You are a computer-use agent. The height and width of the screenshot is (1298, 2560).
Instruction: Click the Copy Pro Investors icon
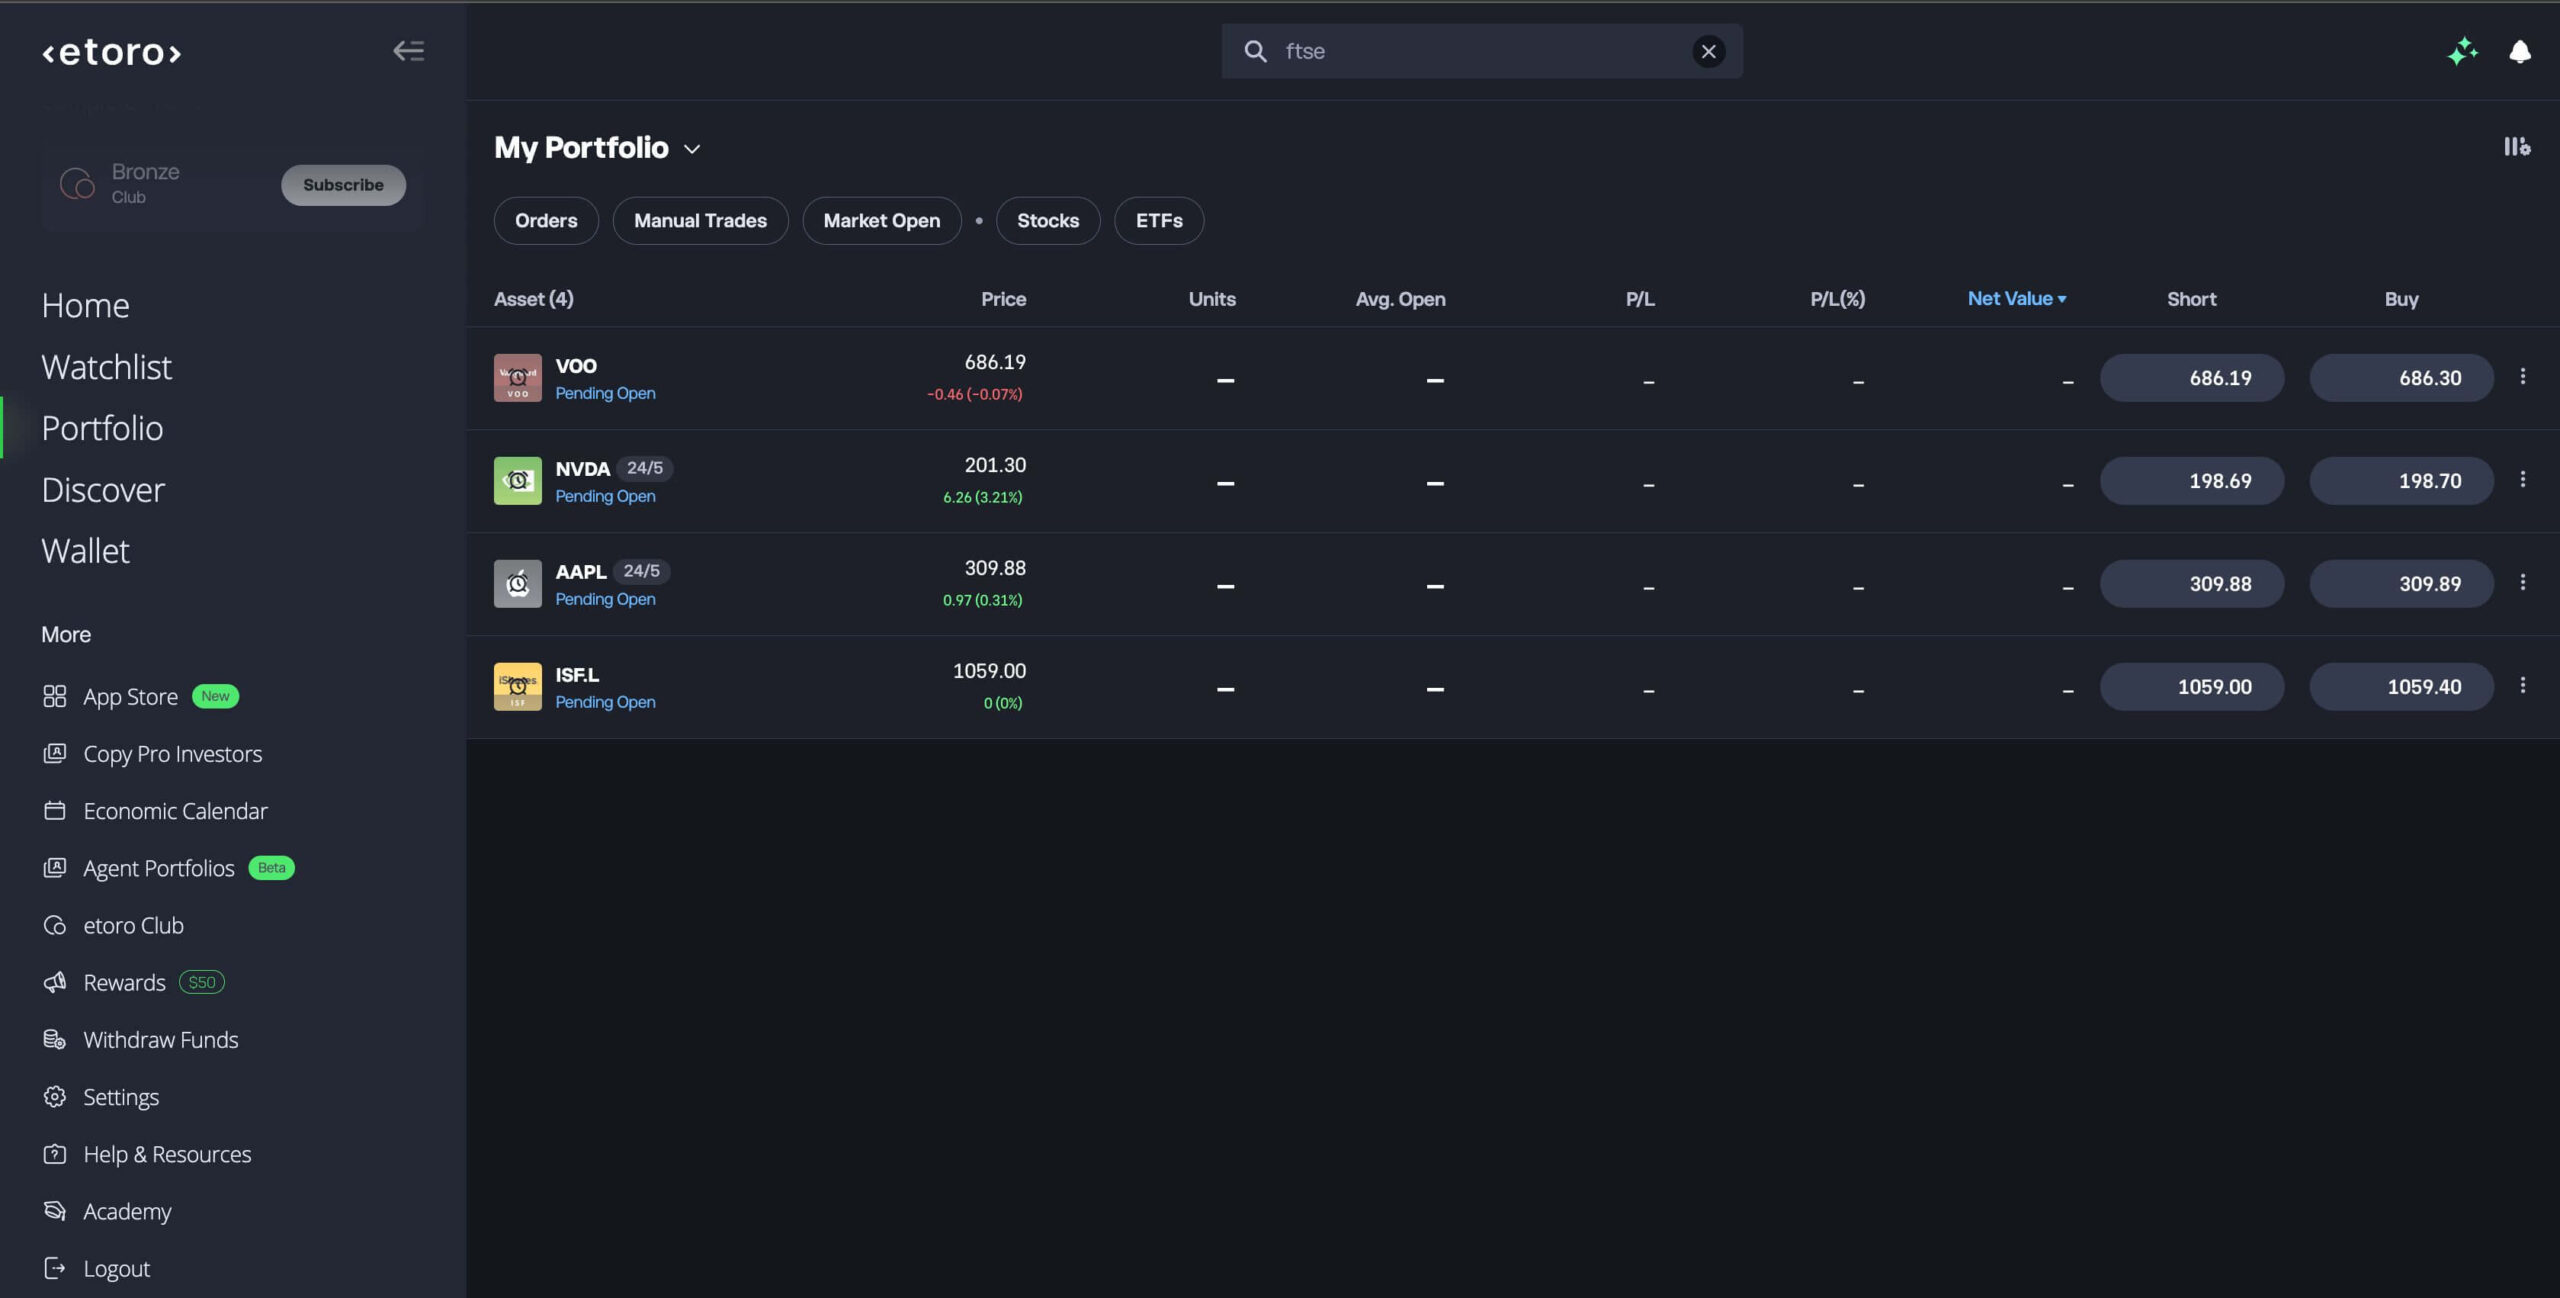click(55, 753)
